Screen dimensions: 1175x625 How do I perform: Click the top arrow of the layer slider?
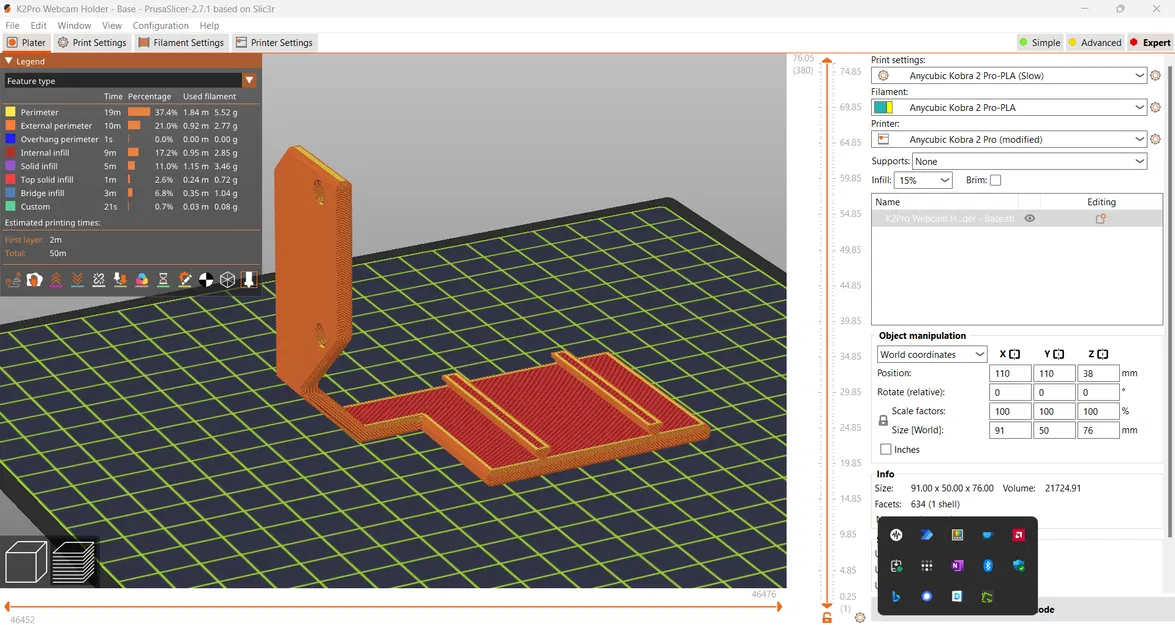pos(826,61)
